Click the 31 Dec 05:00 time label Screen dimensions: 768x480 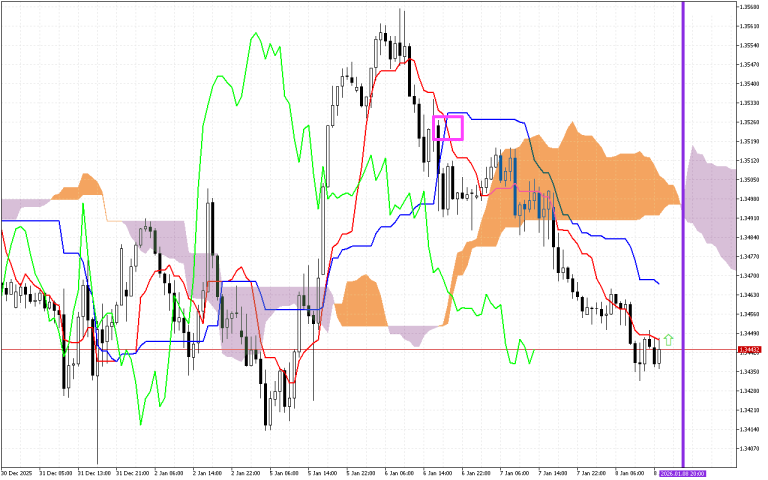click(x=55, y=473)
